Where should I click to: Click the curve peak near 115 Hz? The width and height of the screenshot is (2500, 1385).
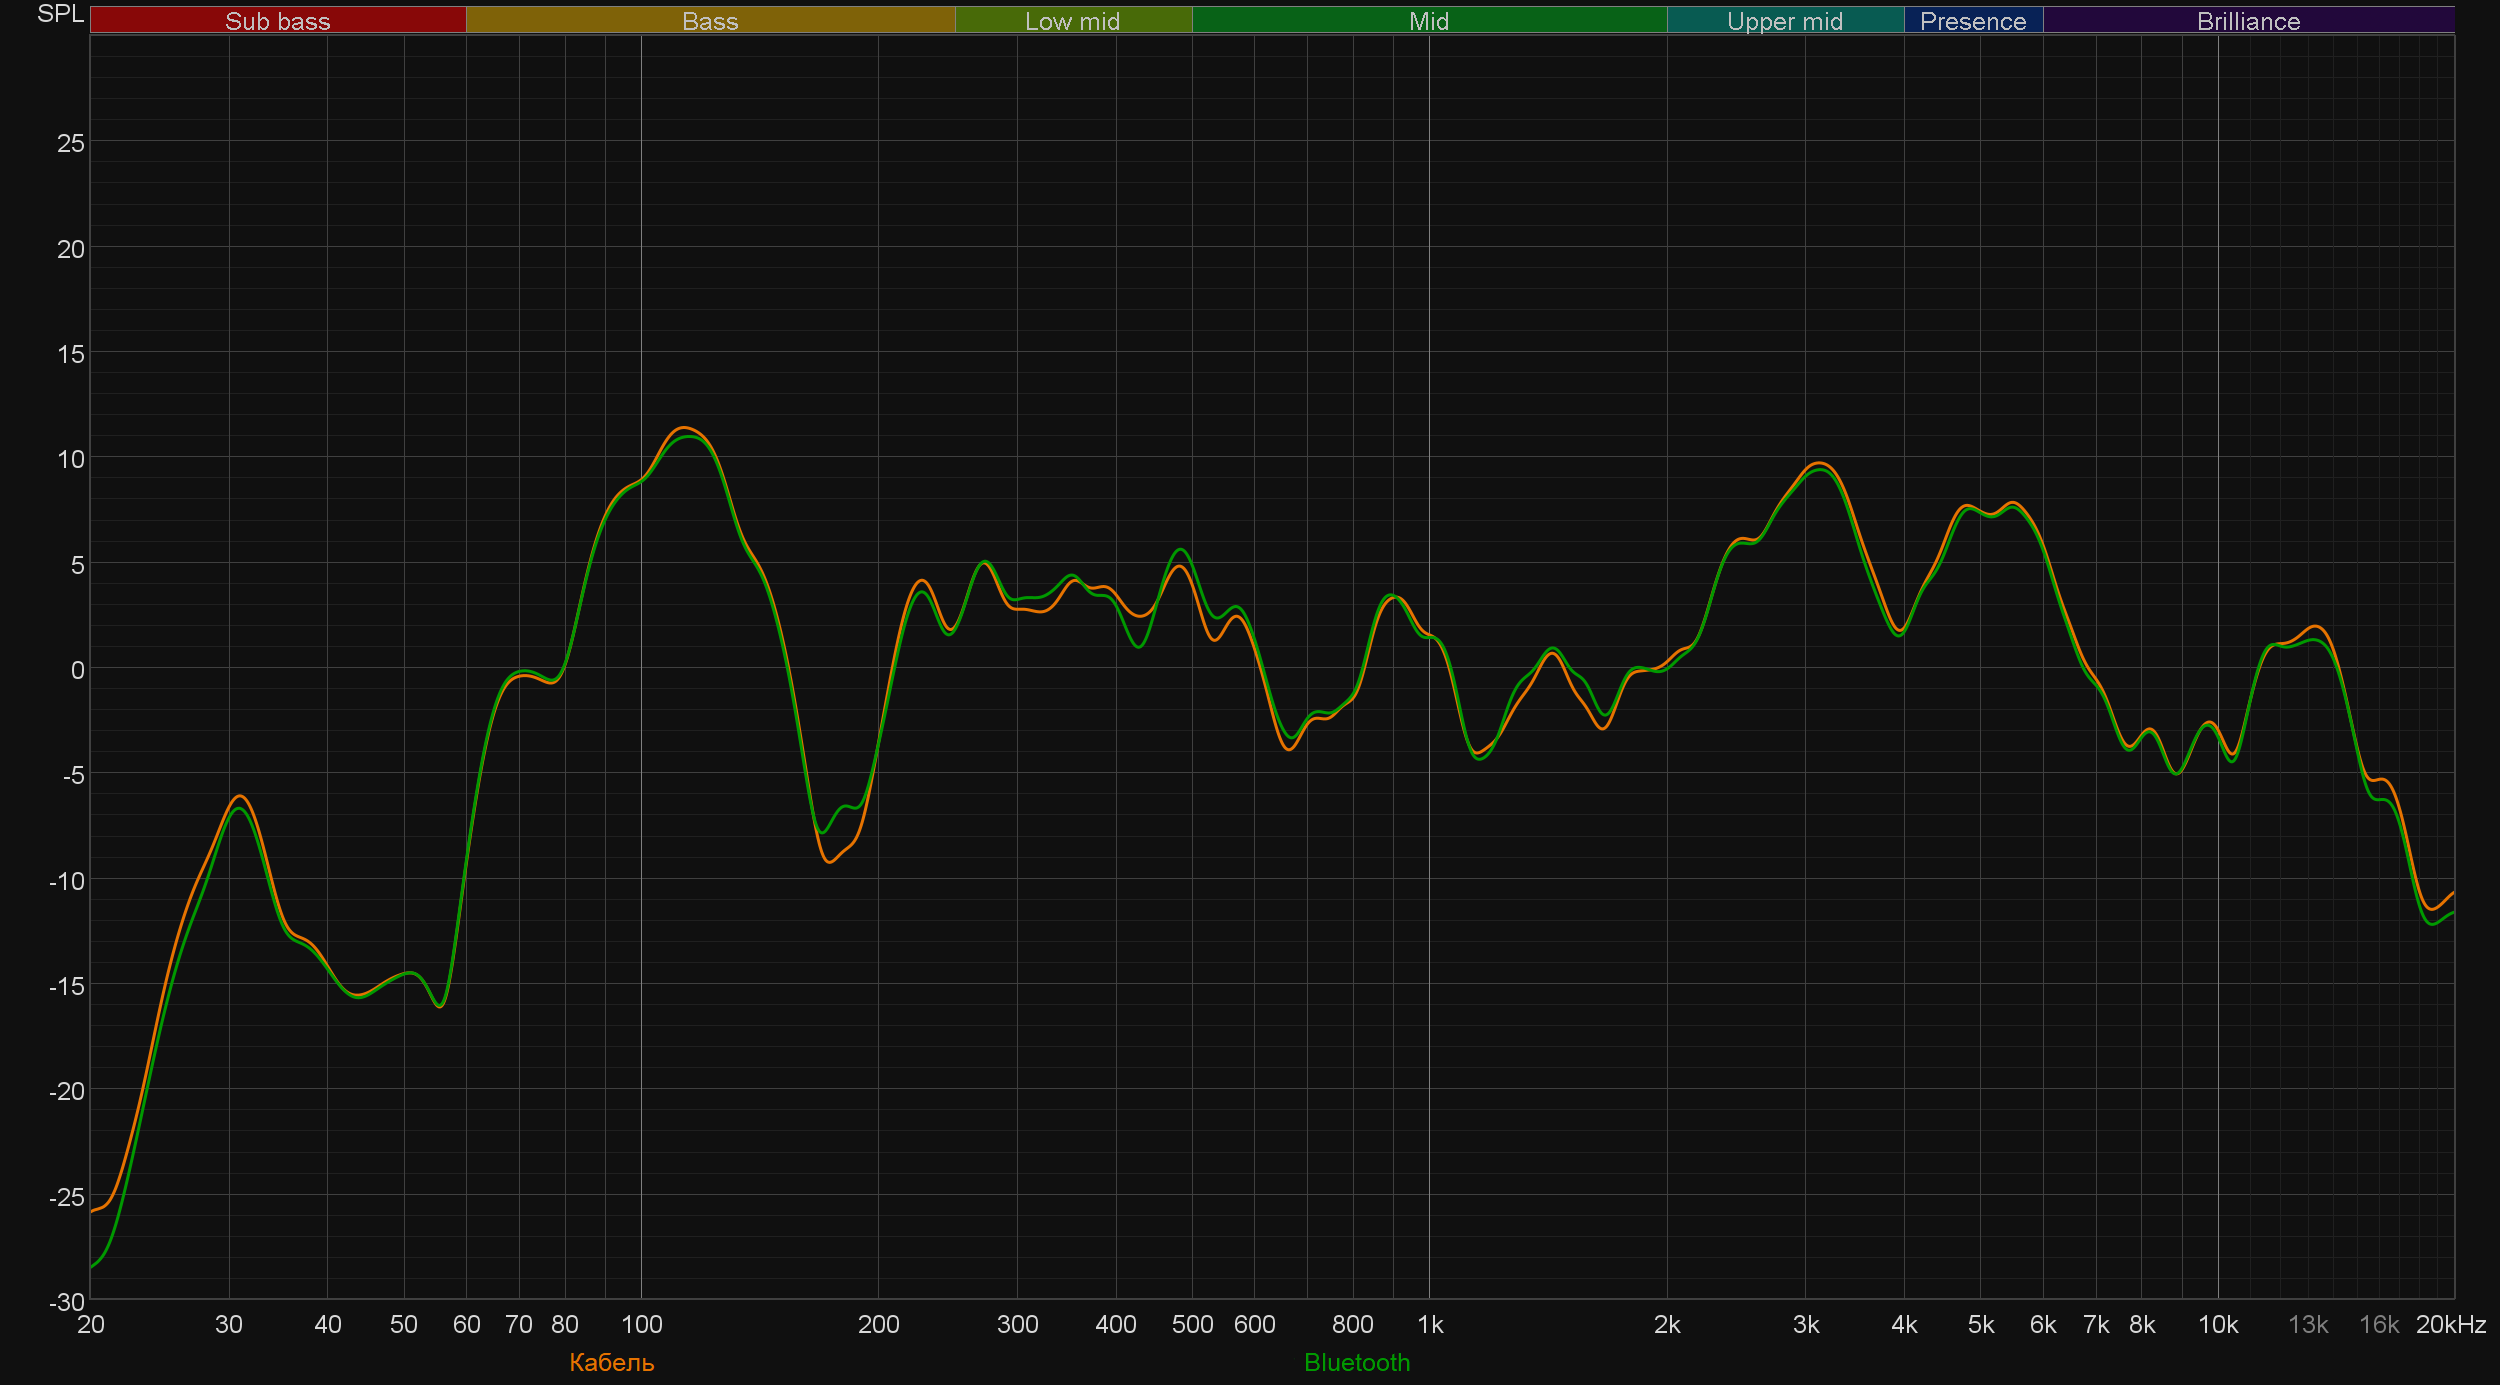pos(686,429)
